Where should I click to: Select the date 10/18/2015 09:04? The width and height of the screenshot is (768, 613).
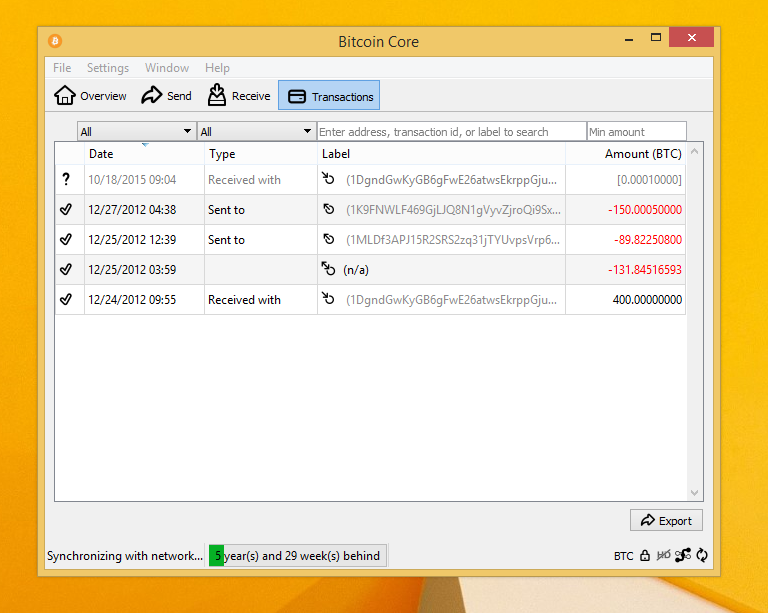(x=132, y=180)
